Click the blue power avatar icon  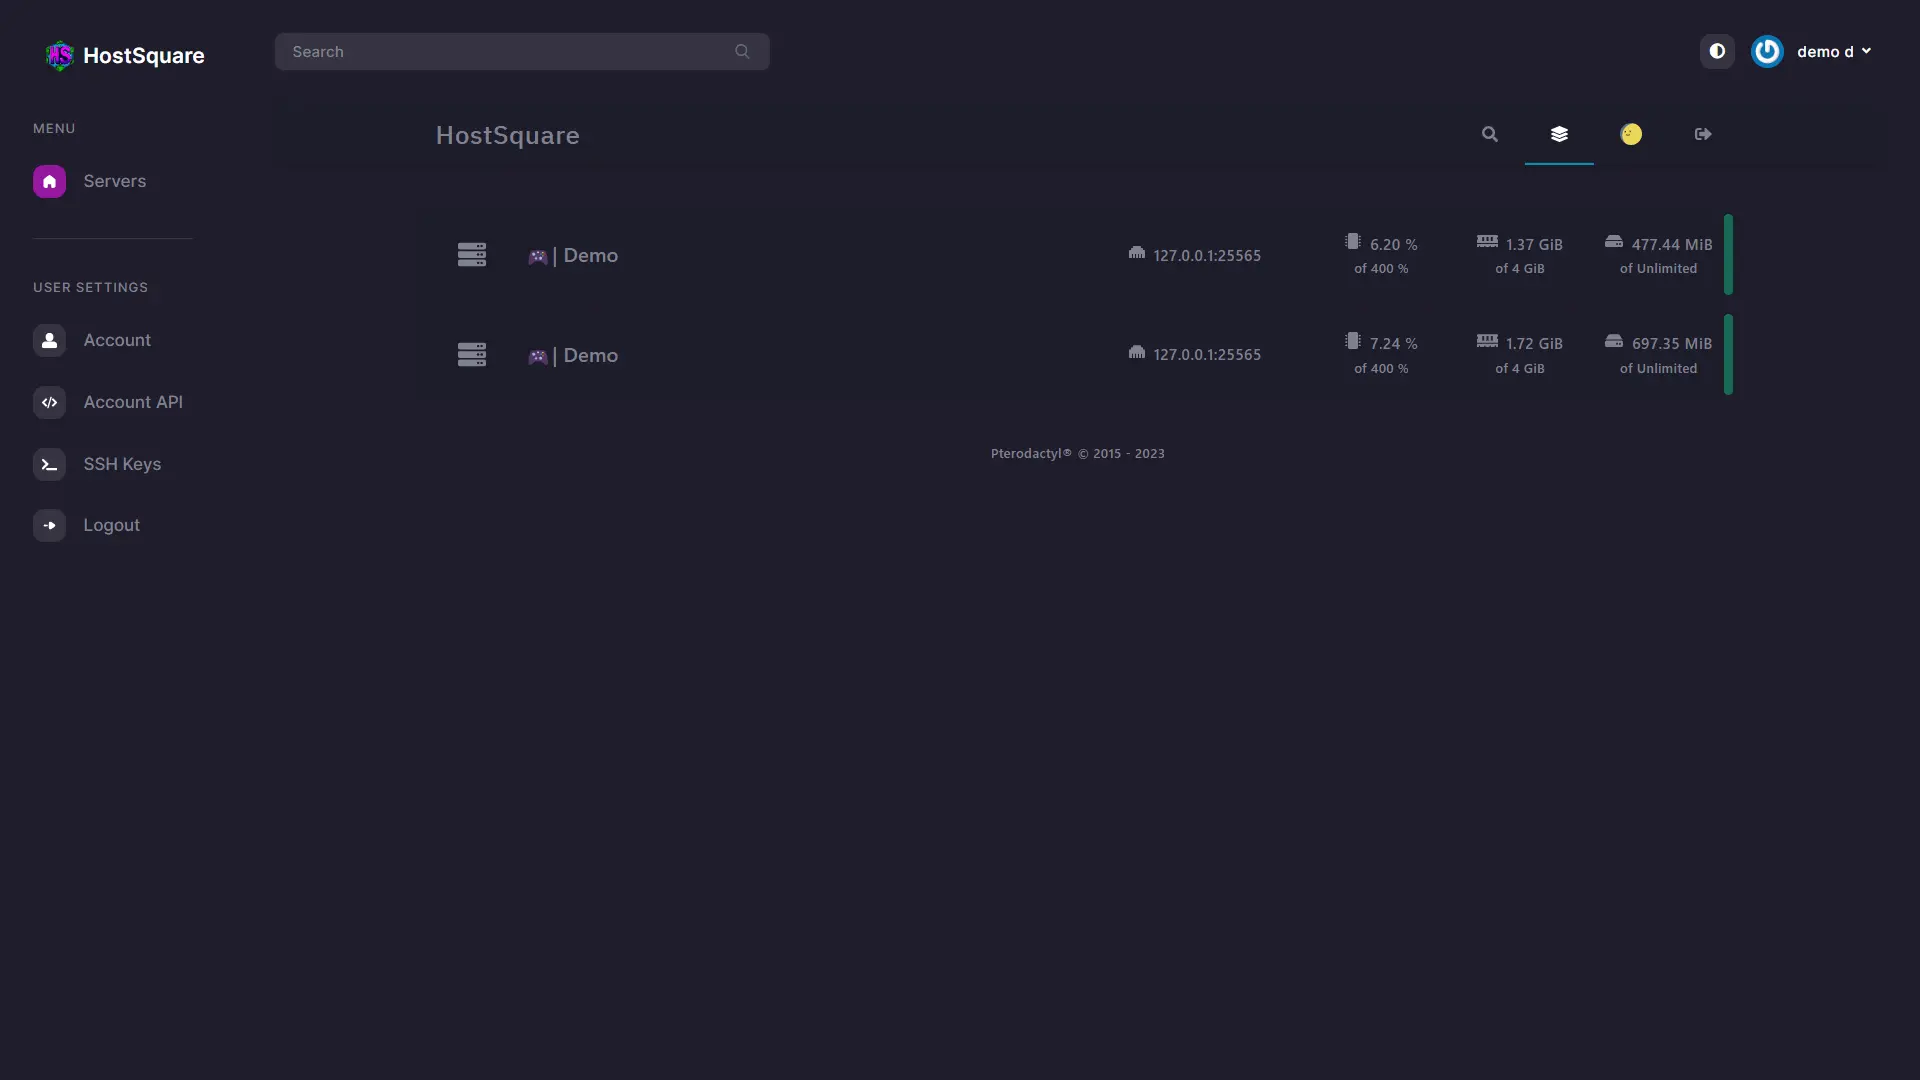click(x=1766, y=51)
